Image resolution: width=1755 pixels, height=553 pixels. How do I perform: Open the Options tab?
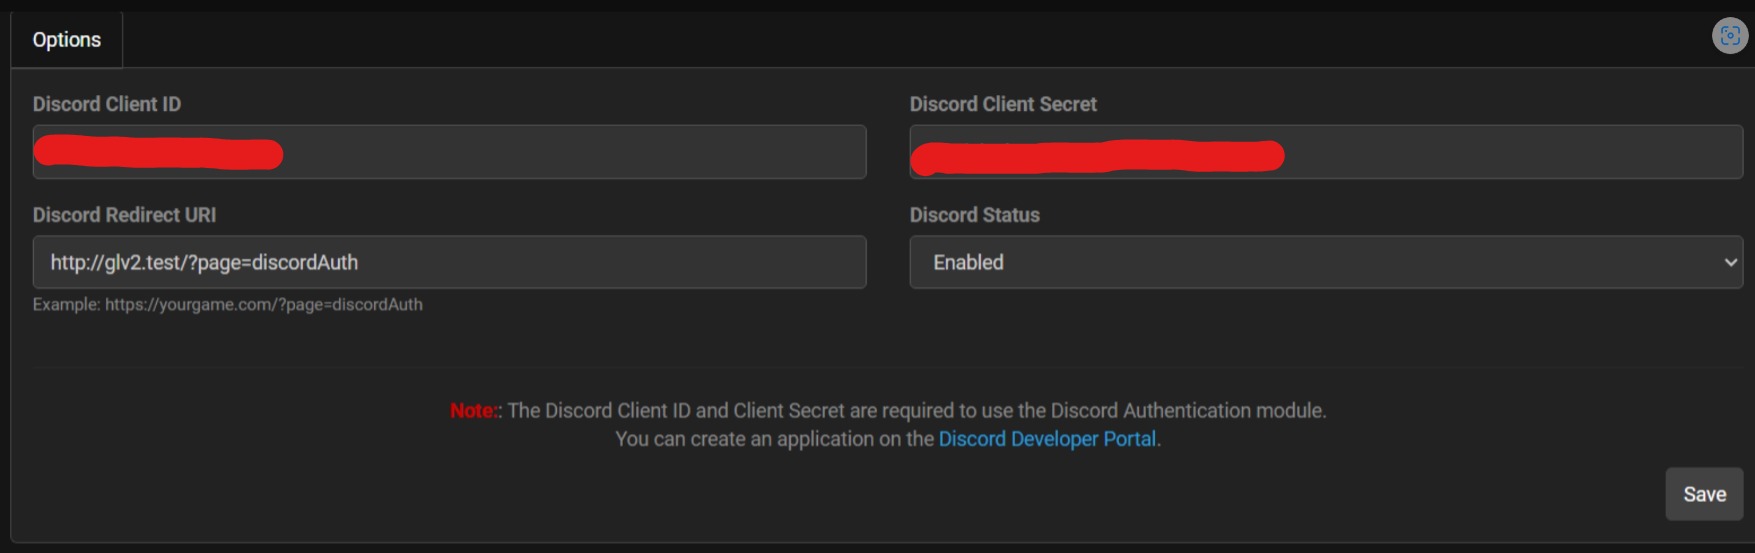pyautogui.click(x=67, y=40)
